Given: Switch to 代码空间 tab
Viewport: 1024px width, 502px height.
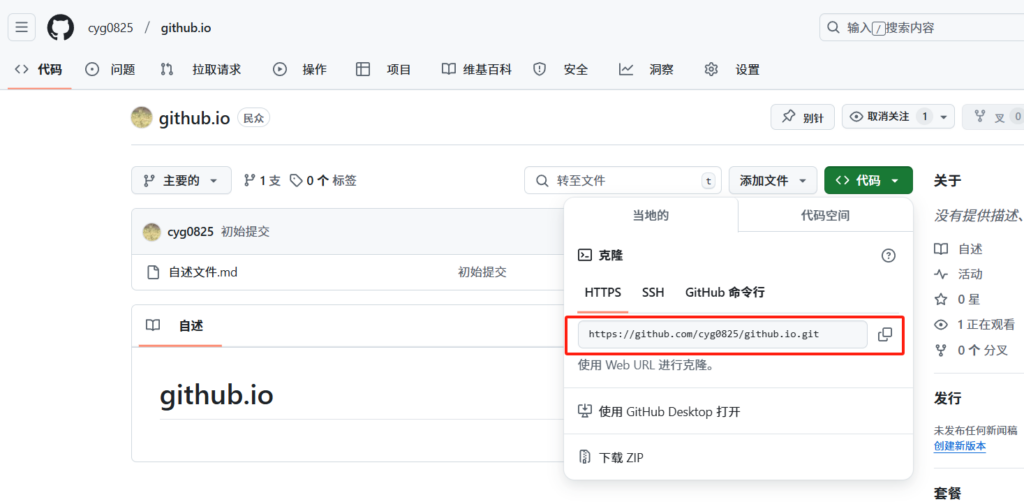Looking at the screenshot, I should (825, 215).
